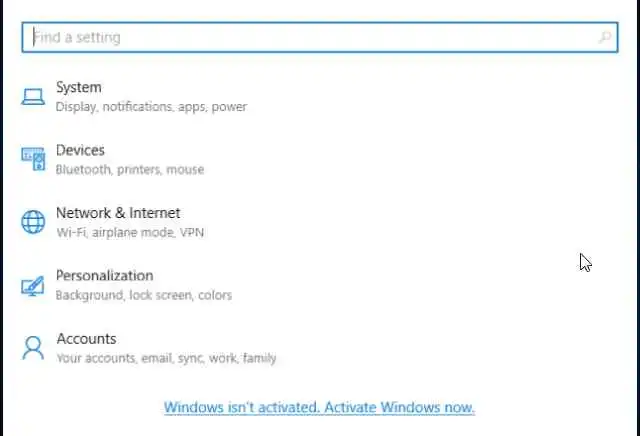This screenshot has width=640, height=436.
Task: Click the 'Windows isn't activated.' link portion
Action: pos(240,408)
